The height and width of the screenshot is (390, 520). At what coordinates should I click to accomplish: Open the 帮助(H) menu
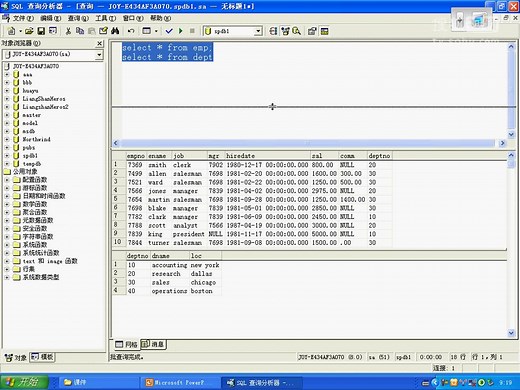pos(160,18)
